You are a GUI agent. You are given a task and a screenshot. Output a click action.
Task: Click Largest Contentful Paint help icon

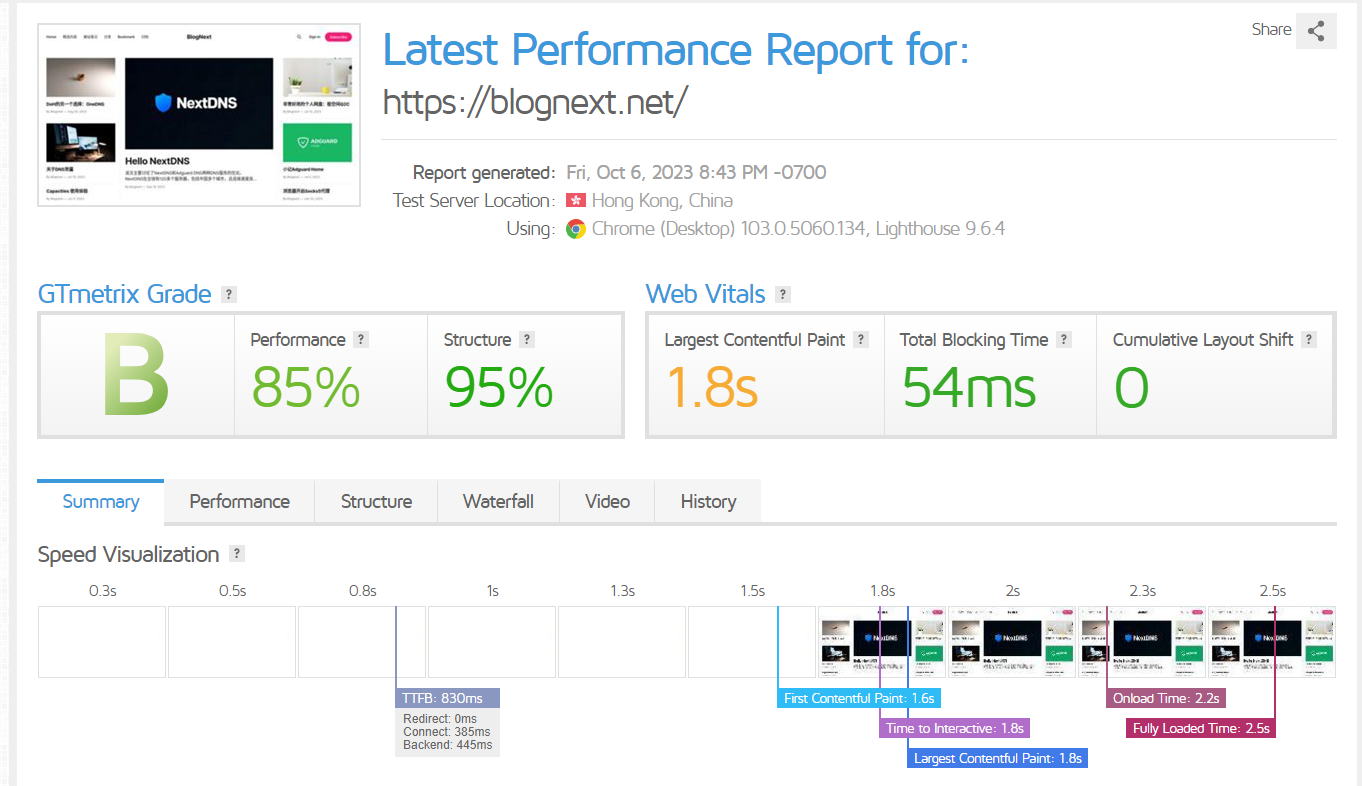point(861,340)
